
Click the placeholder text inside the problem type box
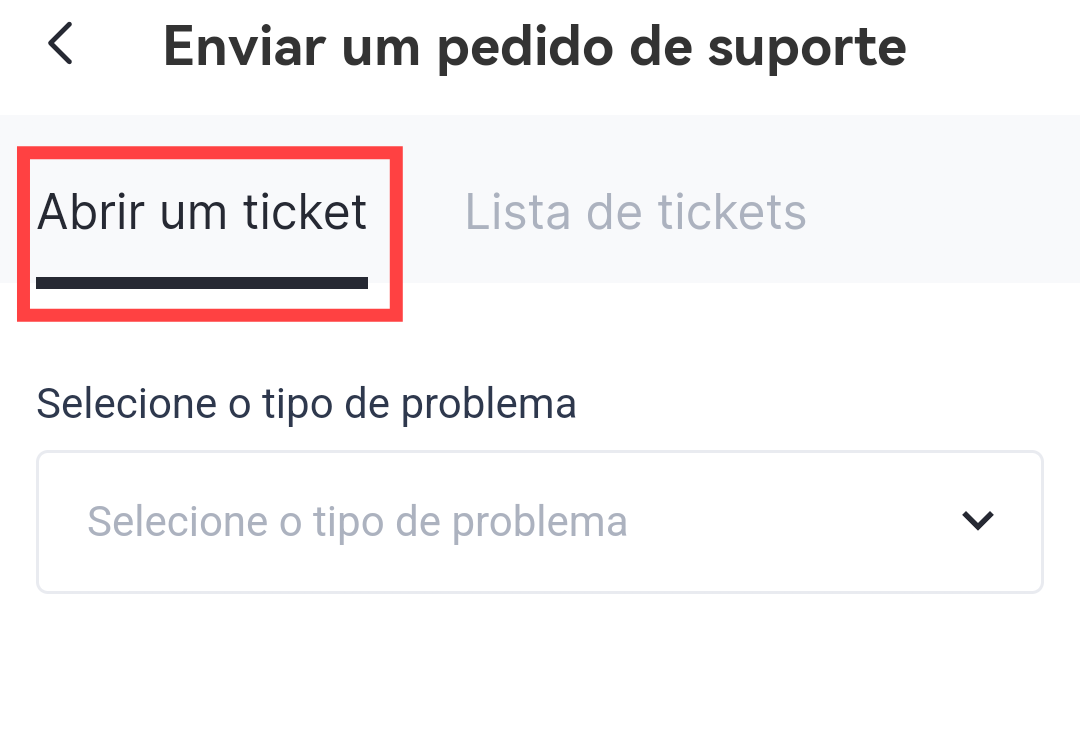pos(357,521)
